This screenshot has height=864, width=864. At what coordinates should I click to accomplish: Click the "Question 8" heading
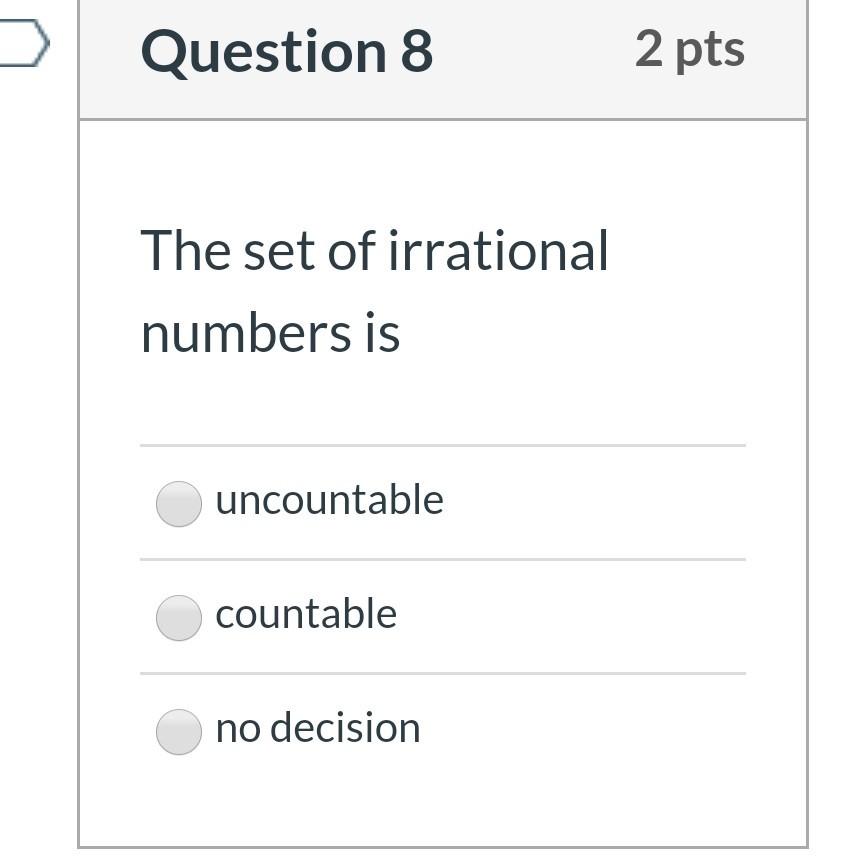287,52
